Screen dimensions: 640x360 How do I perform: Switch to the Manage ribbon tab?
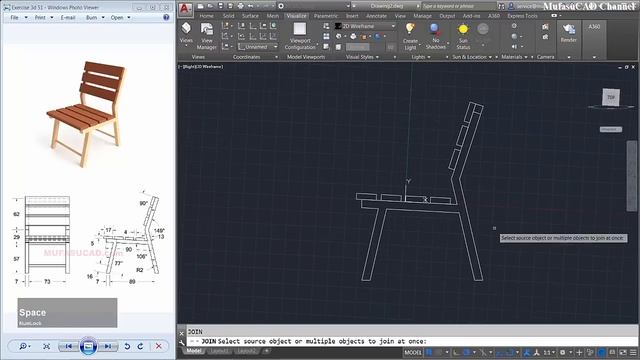click(422, 16)
